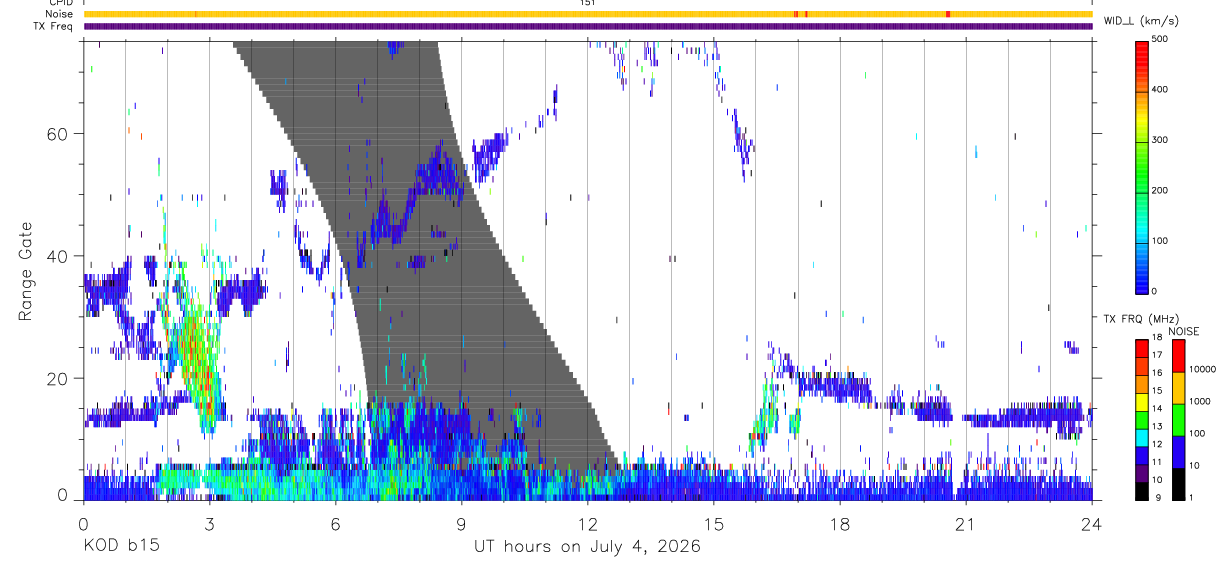The image size is (1228, 567).
Task: Click the 18 label on the UT hours axis
Action: (840, 522)
